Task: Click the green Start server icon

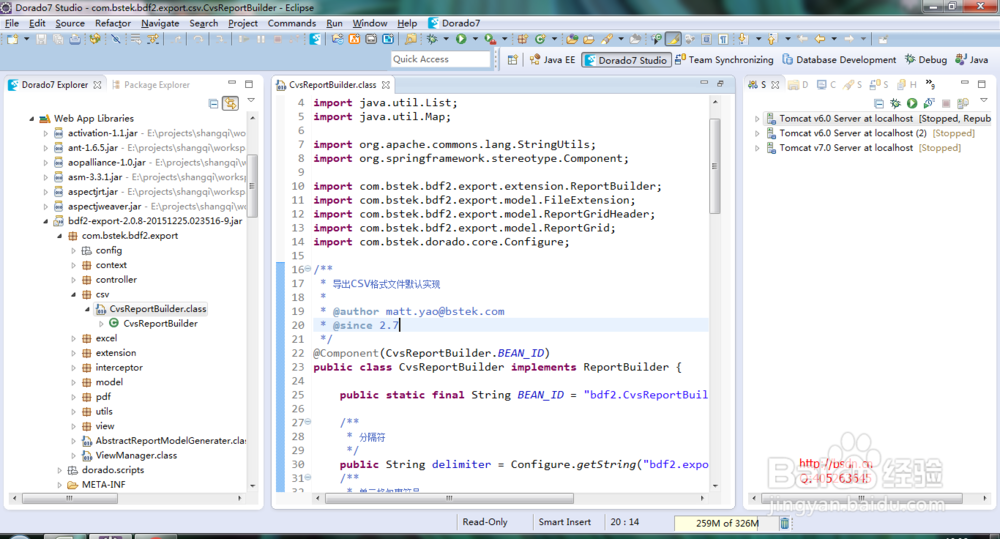Action: pos(912,103)
